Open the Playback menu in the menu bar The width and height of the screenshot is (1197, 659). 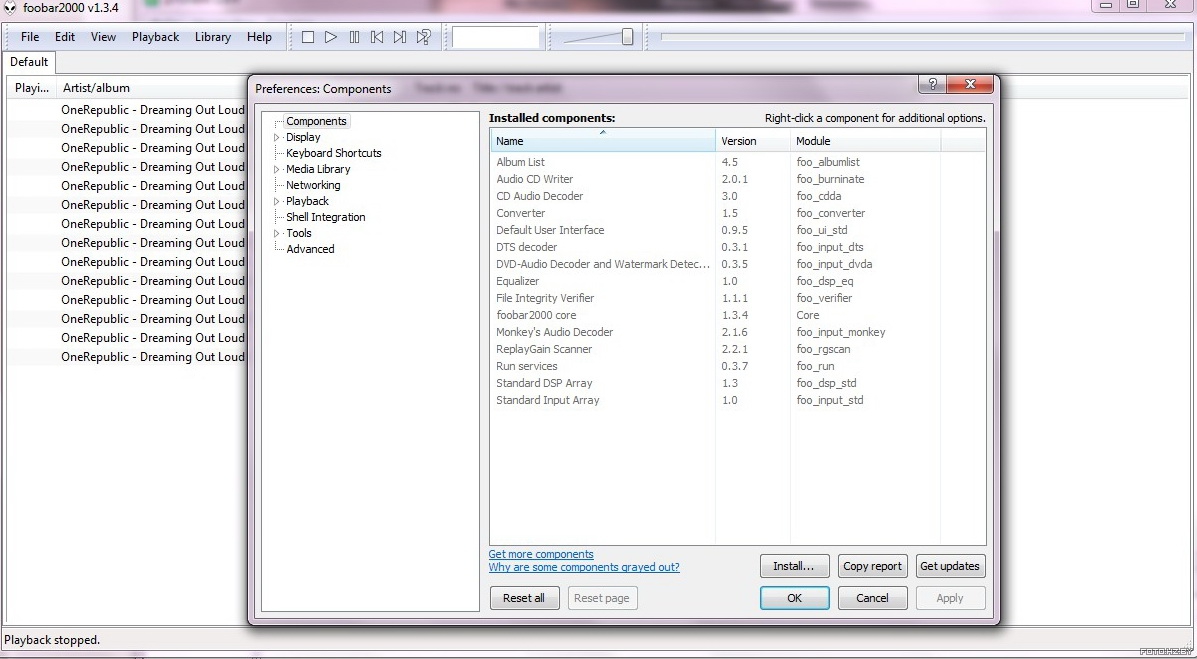155,37
